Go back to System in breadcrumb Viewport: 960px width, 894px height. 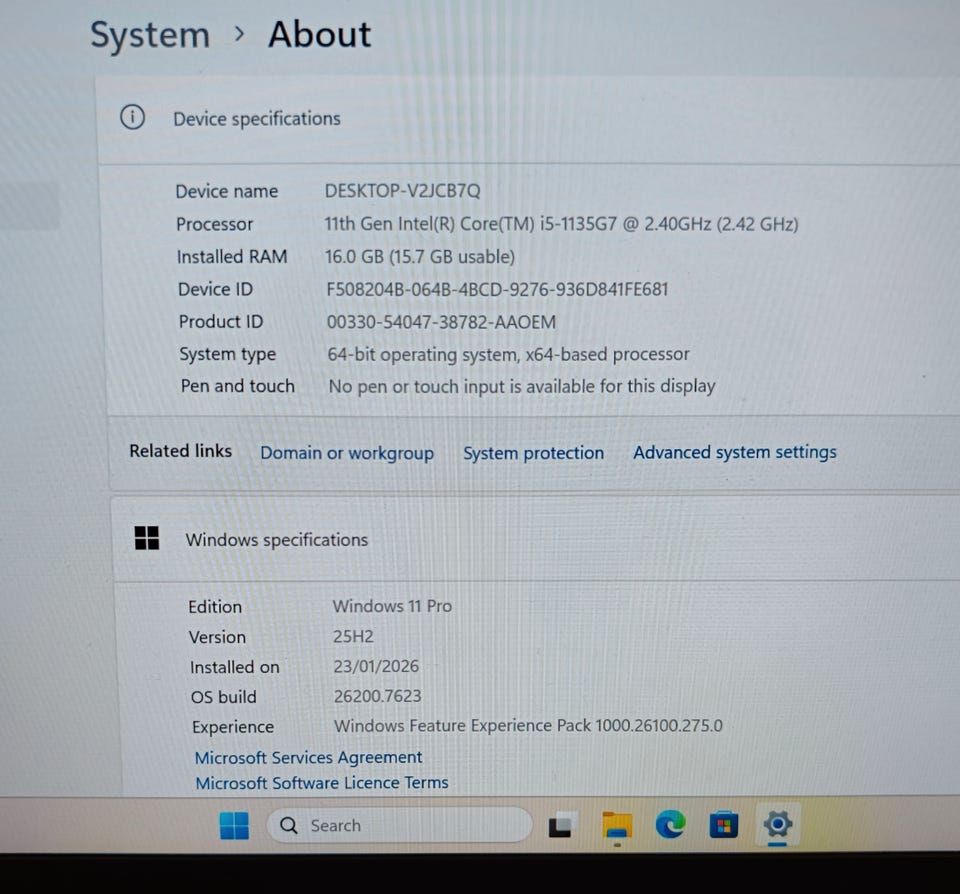[150, 34]
